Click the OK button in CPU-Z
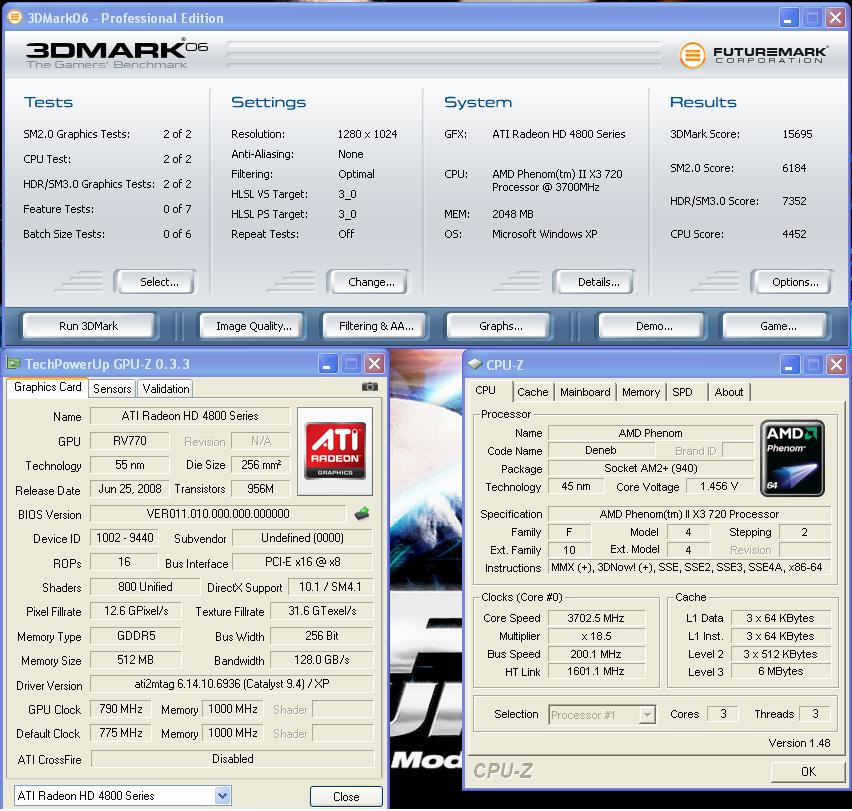The width and height of the screenshot is (852, 811). [x=807, y=771]
